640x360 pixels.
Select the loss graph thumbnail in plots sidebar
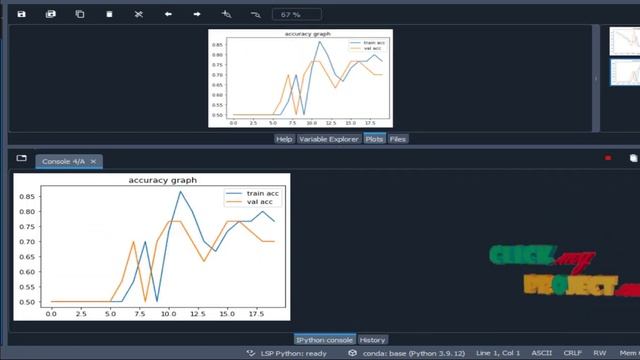click(x=624, y=41)
